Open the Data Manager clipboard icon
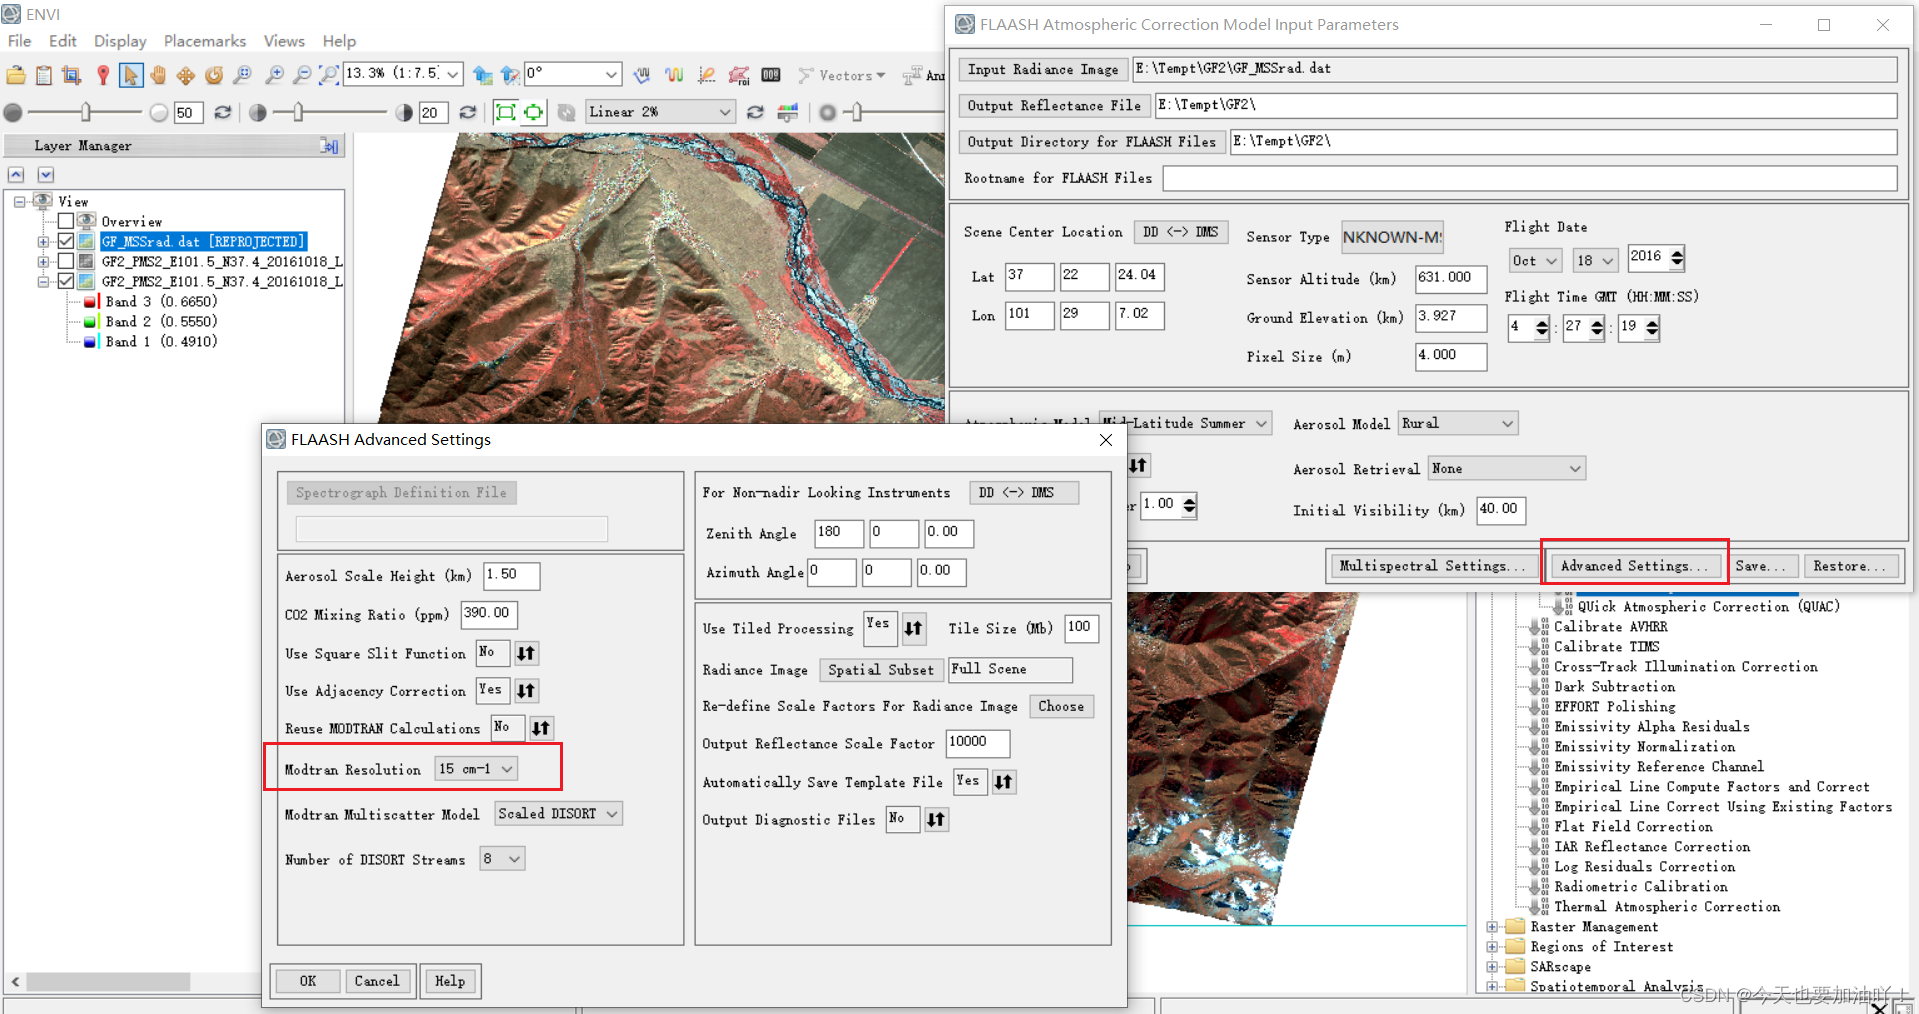The height and width of the screenshot is (1014, 1919). click(x=43, y=75)
